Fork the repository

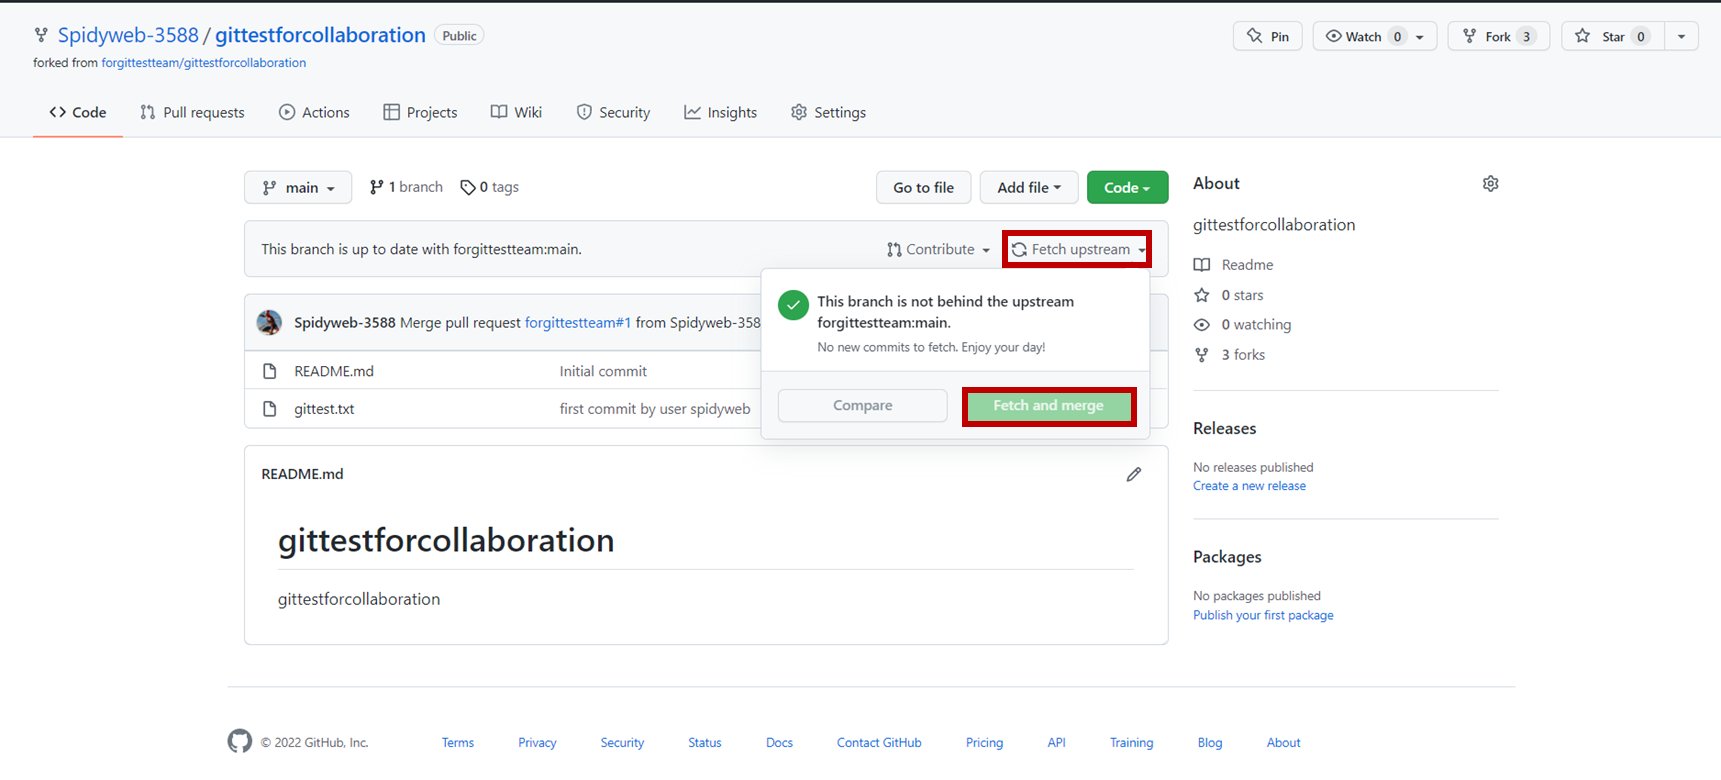(x=1498, y=36)
